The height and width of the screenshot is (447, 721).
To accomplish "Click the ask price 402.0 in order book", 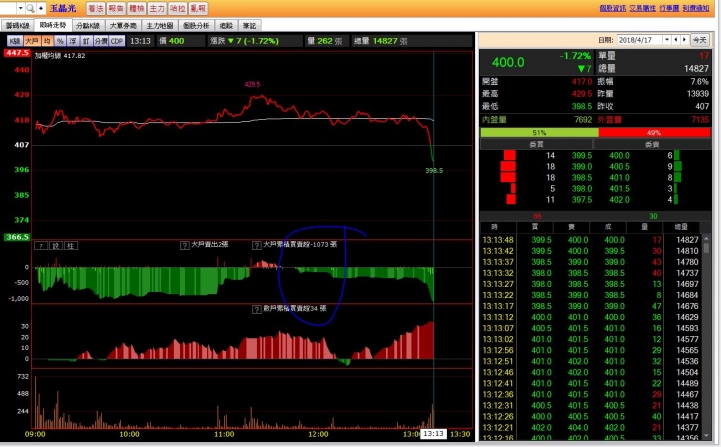I will [619, 200].
